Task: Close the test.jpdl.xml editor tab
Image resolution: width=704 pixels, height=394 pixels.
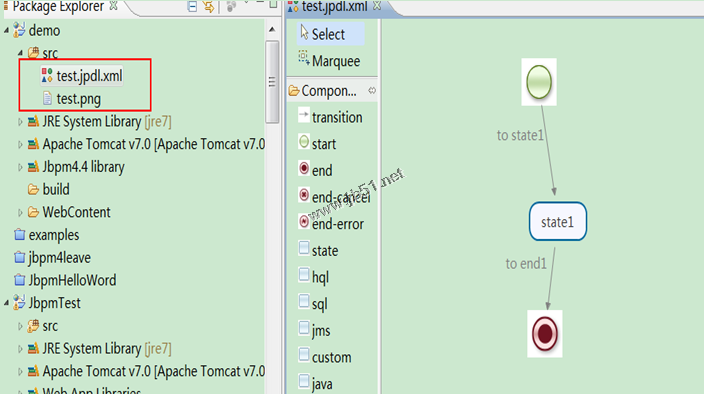Action: [377, 6]
